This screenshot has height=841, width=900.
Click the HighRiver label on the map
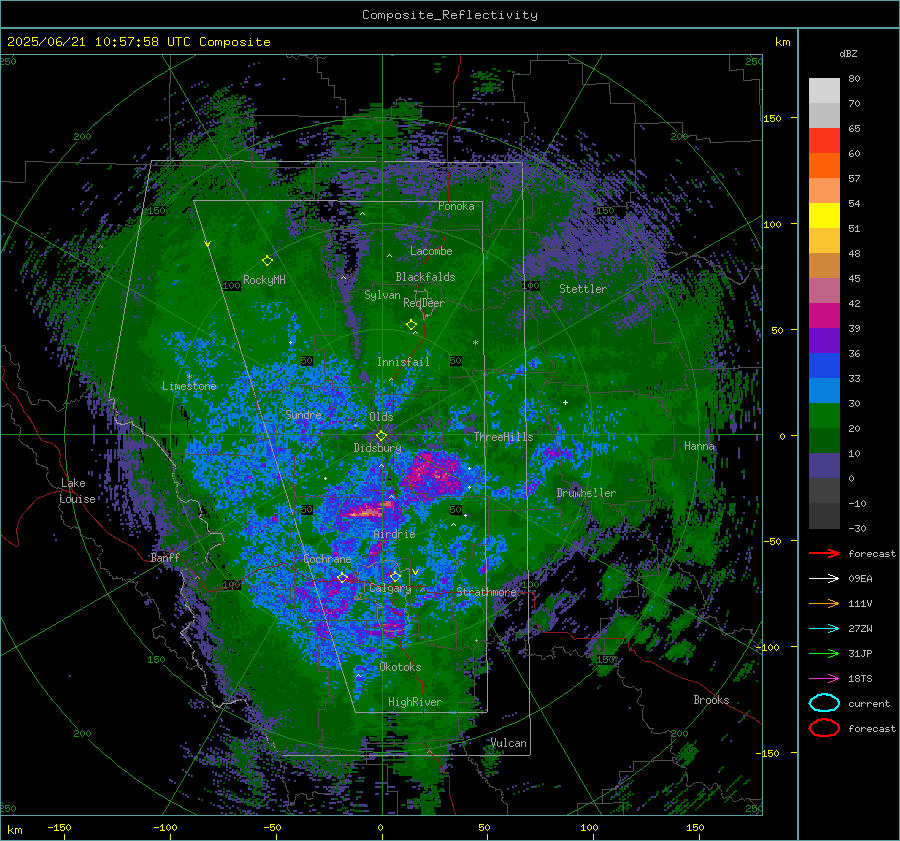[x=415, y=702]
